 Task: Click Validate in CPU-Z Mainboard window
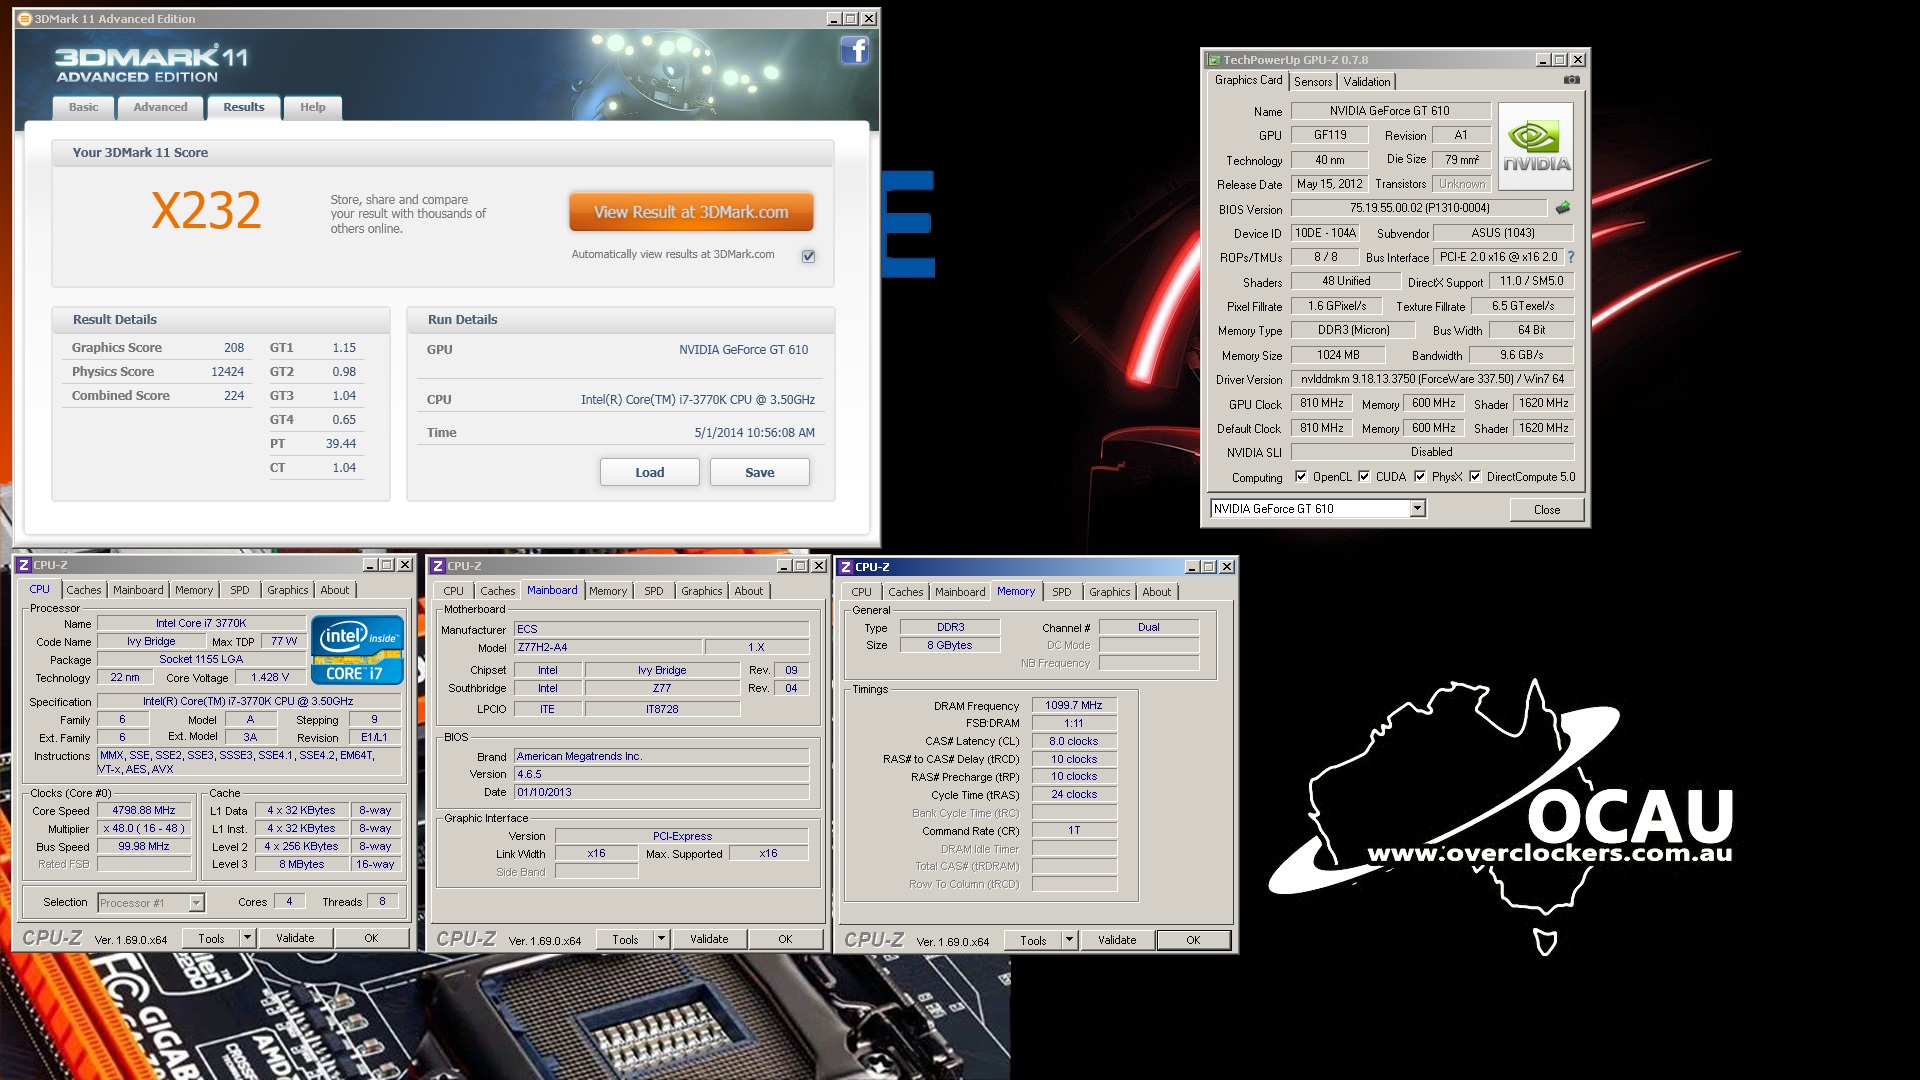709,939
